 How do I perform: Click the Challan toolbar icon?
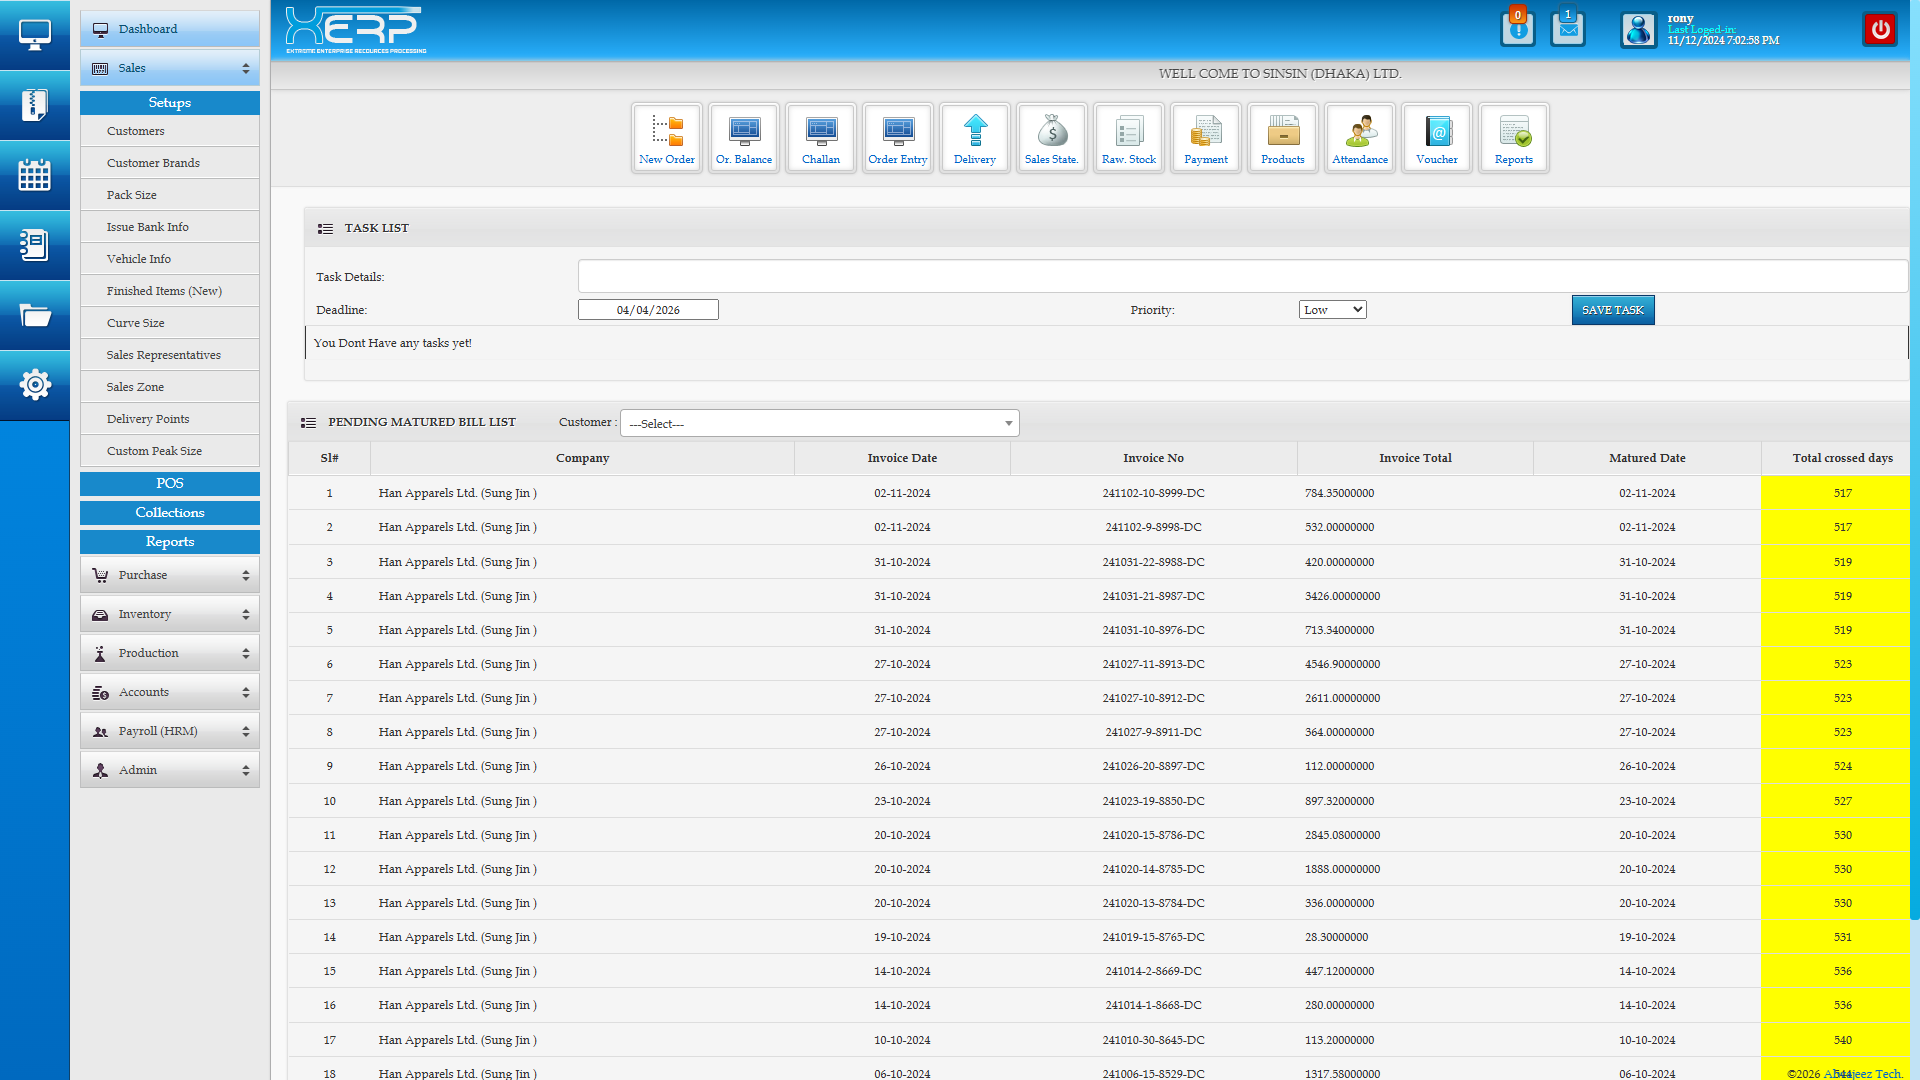click(x=820, y=138)
